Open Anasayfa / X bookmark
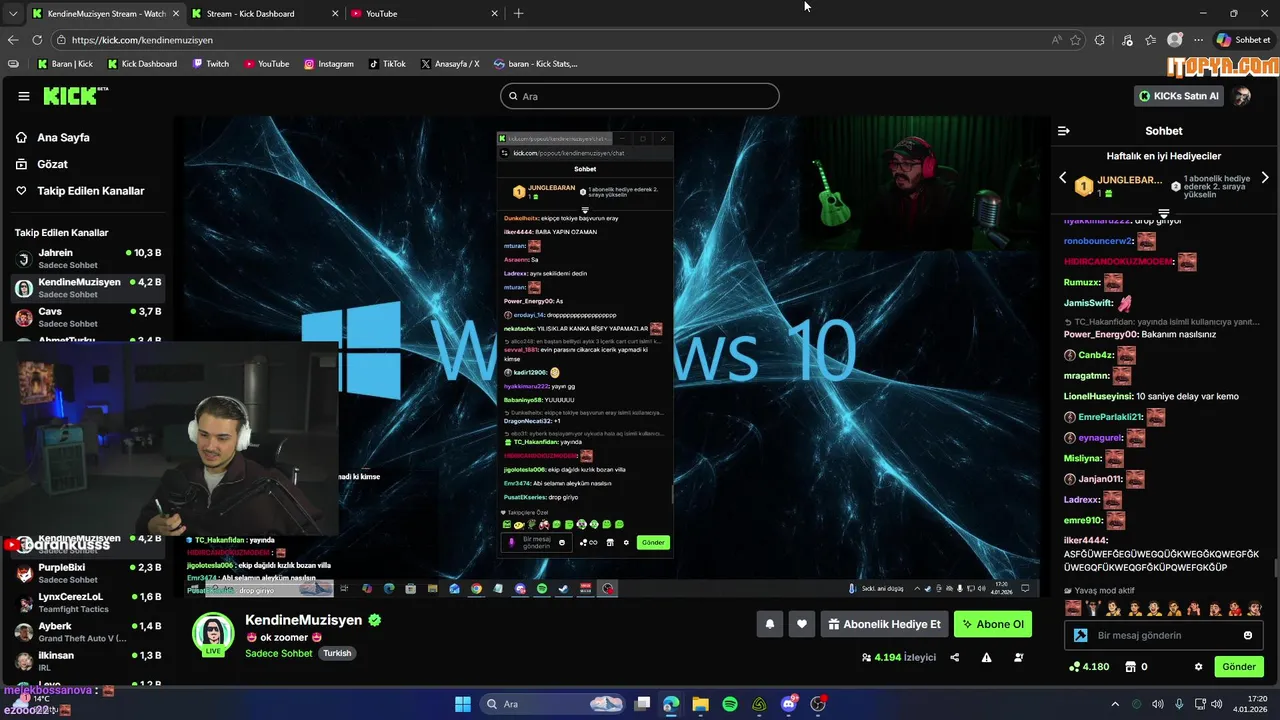1280x720 pixels. coord(450,64)
